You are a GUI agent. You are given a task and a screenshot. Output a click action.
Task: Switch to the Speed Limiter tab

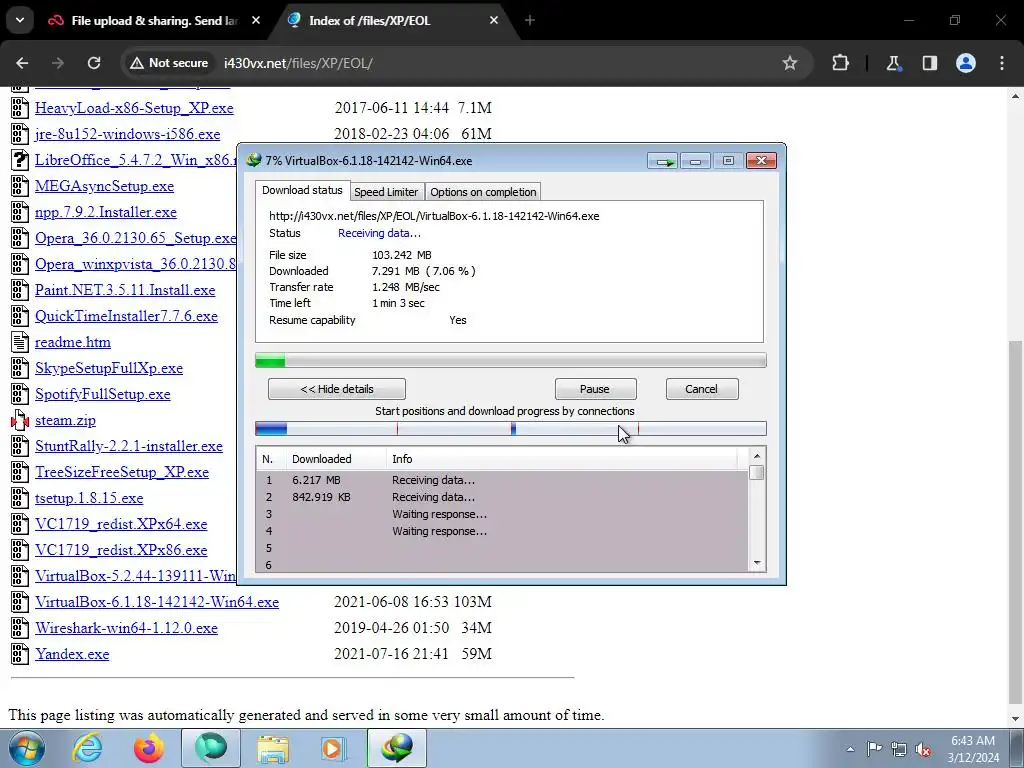pyautogui.click(x=386, y=192)
